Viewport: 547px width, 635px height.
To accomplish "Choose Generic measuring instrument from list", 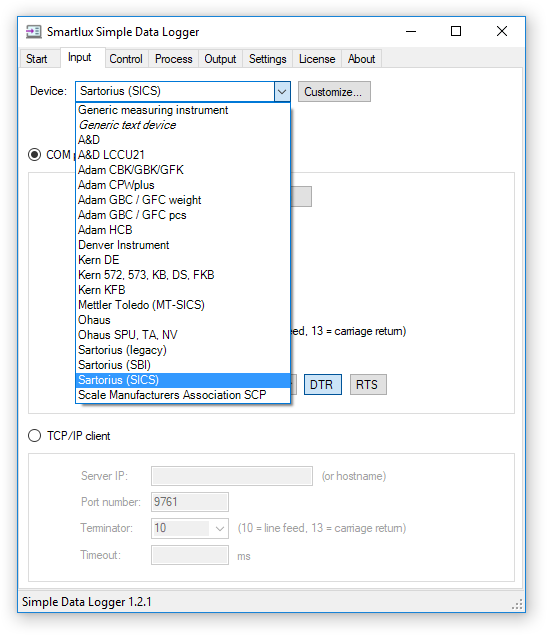I will tap(183, 110).
